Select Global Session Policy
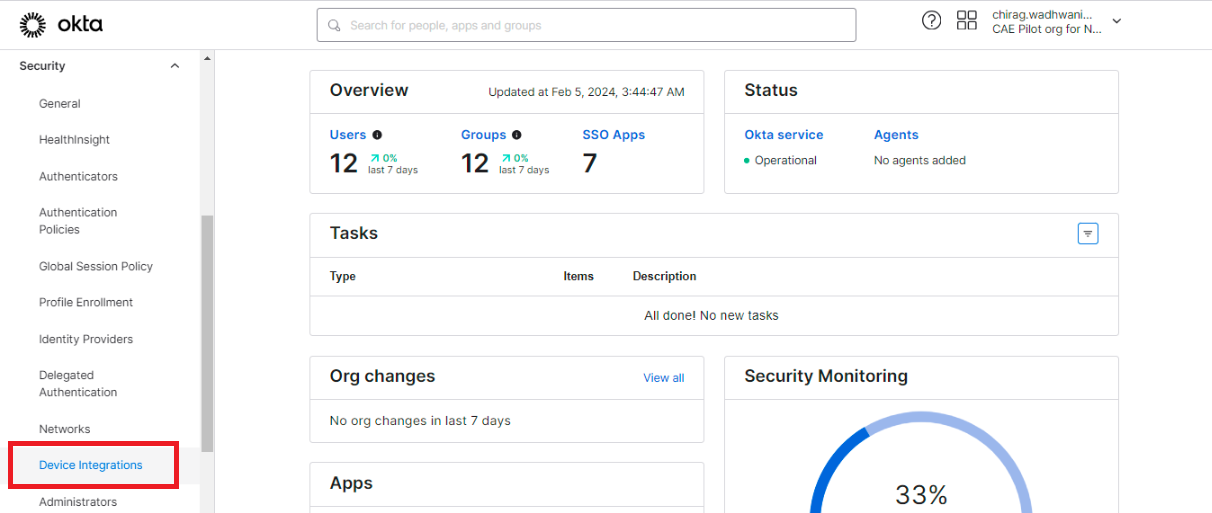This screenshot has height=513, width=1212. tap(96, 267)
